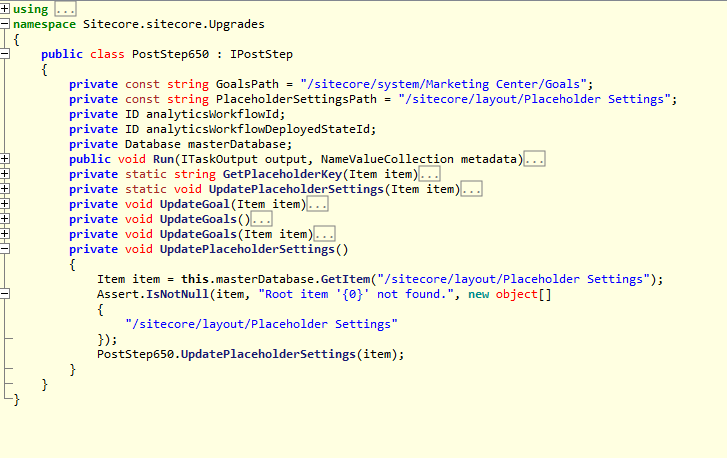Click the analyticsWorkflowId field
727x458 pixels.
tap(212, 114)
